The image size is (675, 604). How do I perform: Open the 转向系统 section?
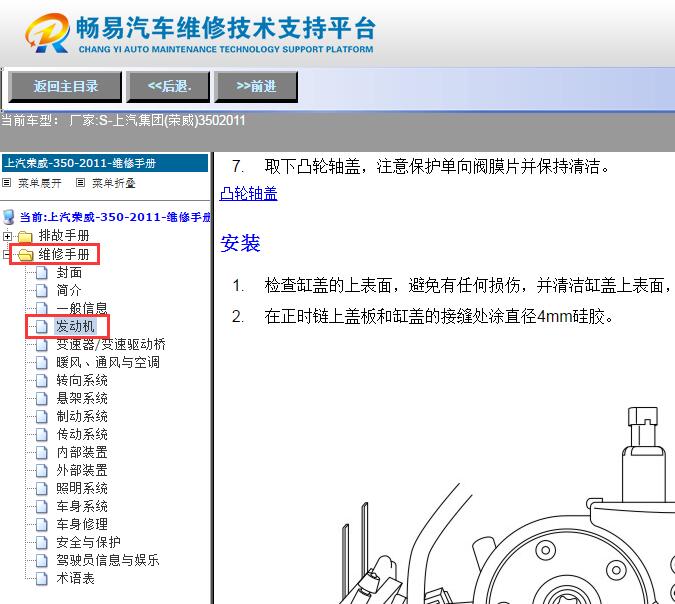[82, 380]
